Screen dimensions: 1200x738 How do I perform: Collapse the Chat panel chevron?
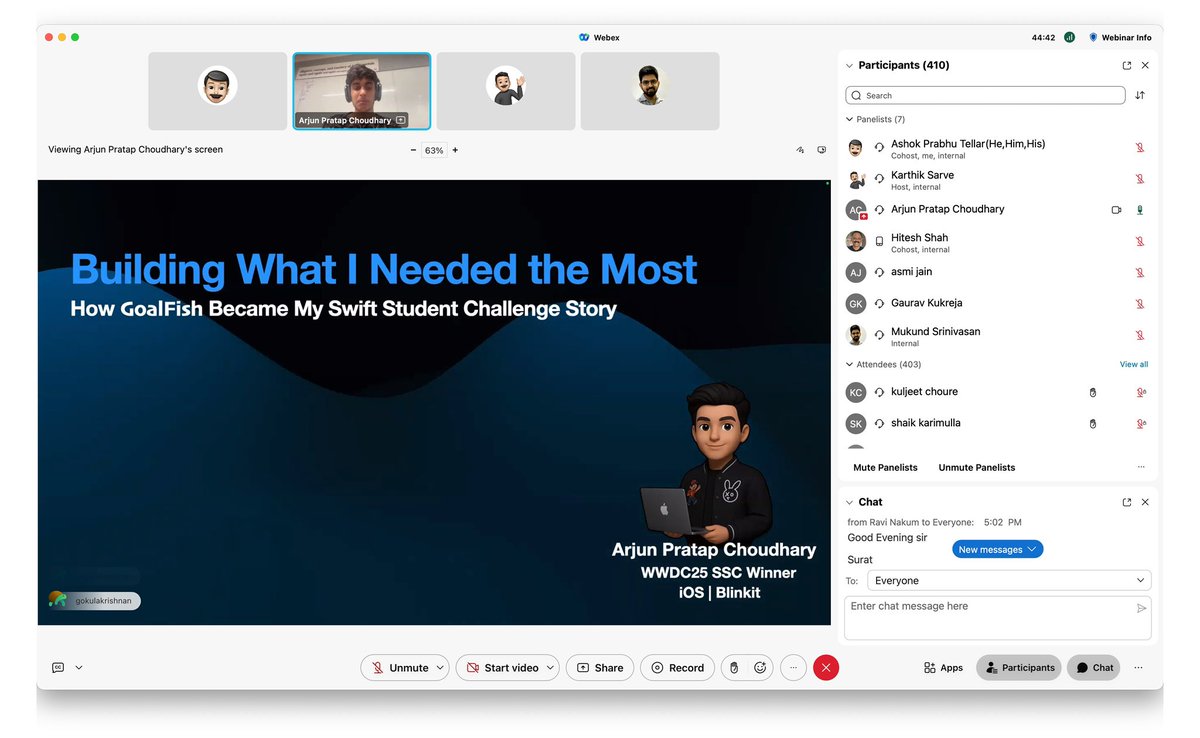(850, 502)
